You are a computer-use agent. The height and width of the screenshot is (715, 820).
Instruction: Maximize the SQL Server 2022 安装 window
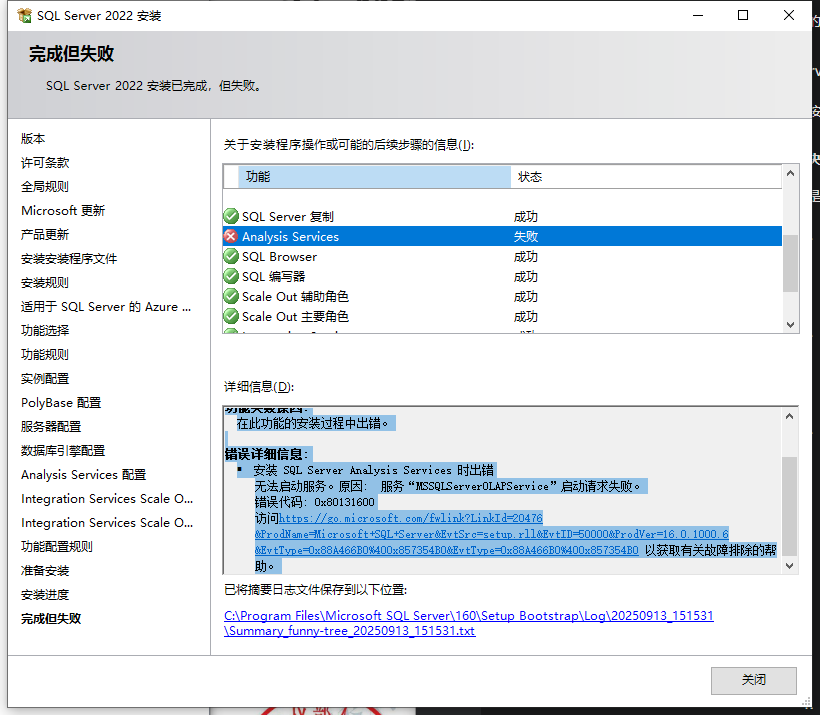click(743, 16)
